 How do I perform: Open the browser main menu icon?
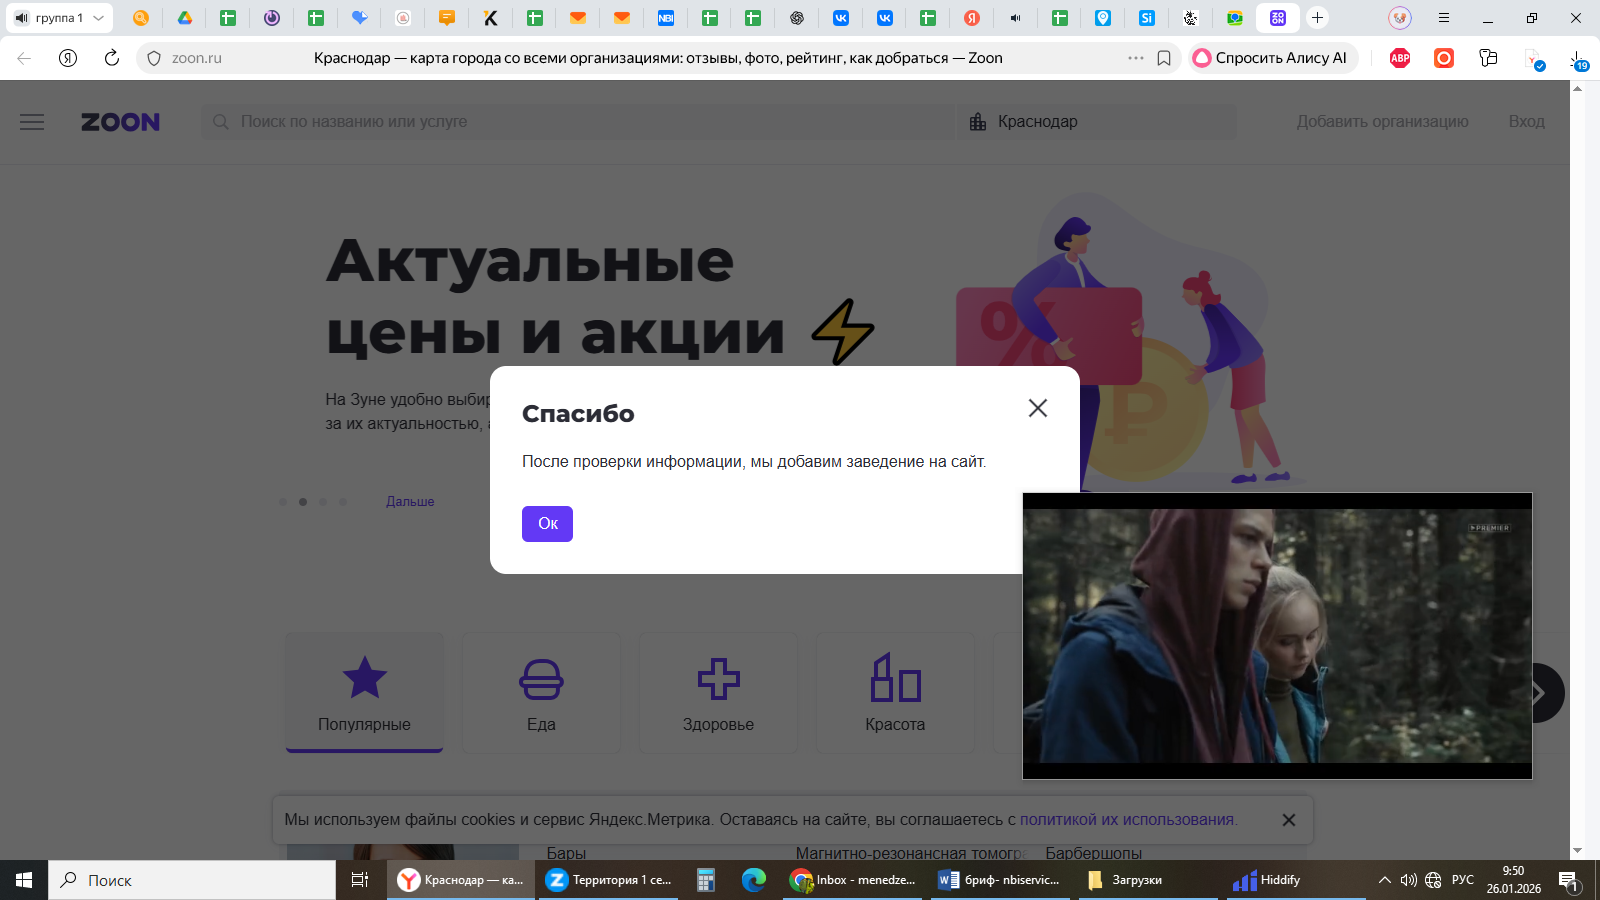click(1443, 18)
